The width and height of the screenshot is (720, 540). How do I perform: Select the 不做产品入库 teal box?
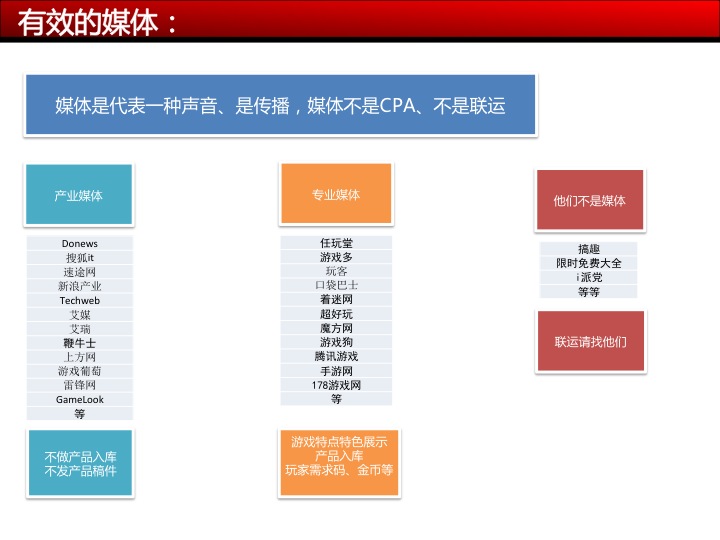pos(80,463)
